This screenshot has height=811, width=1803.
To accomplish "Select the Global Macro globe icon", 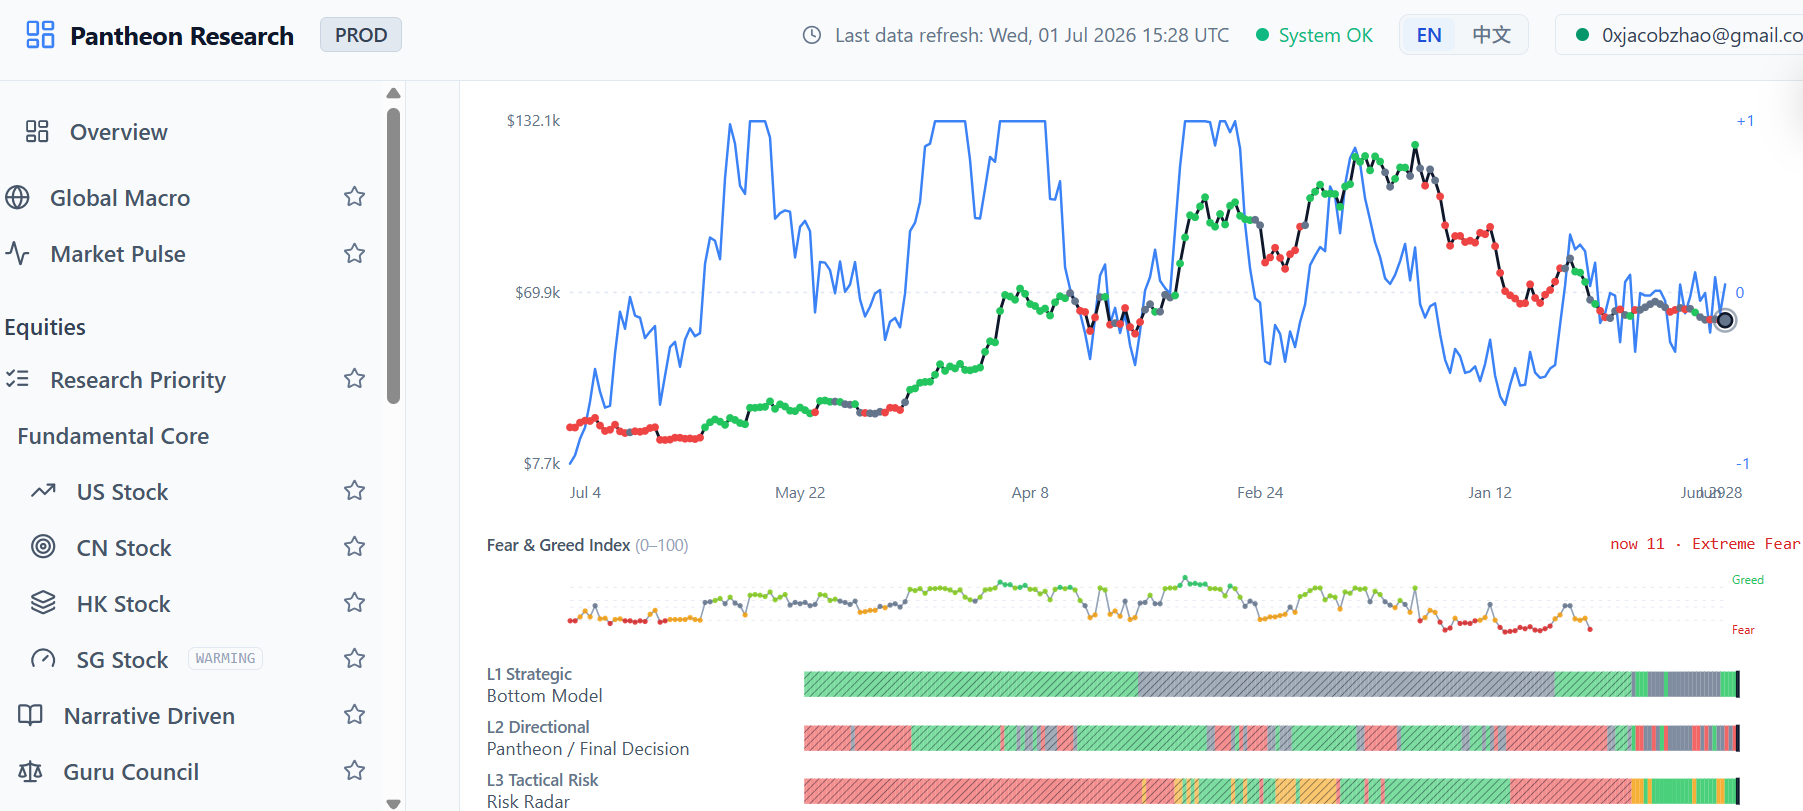I will (x=17, y=198).
